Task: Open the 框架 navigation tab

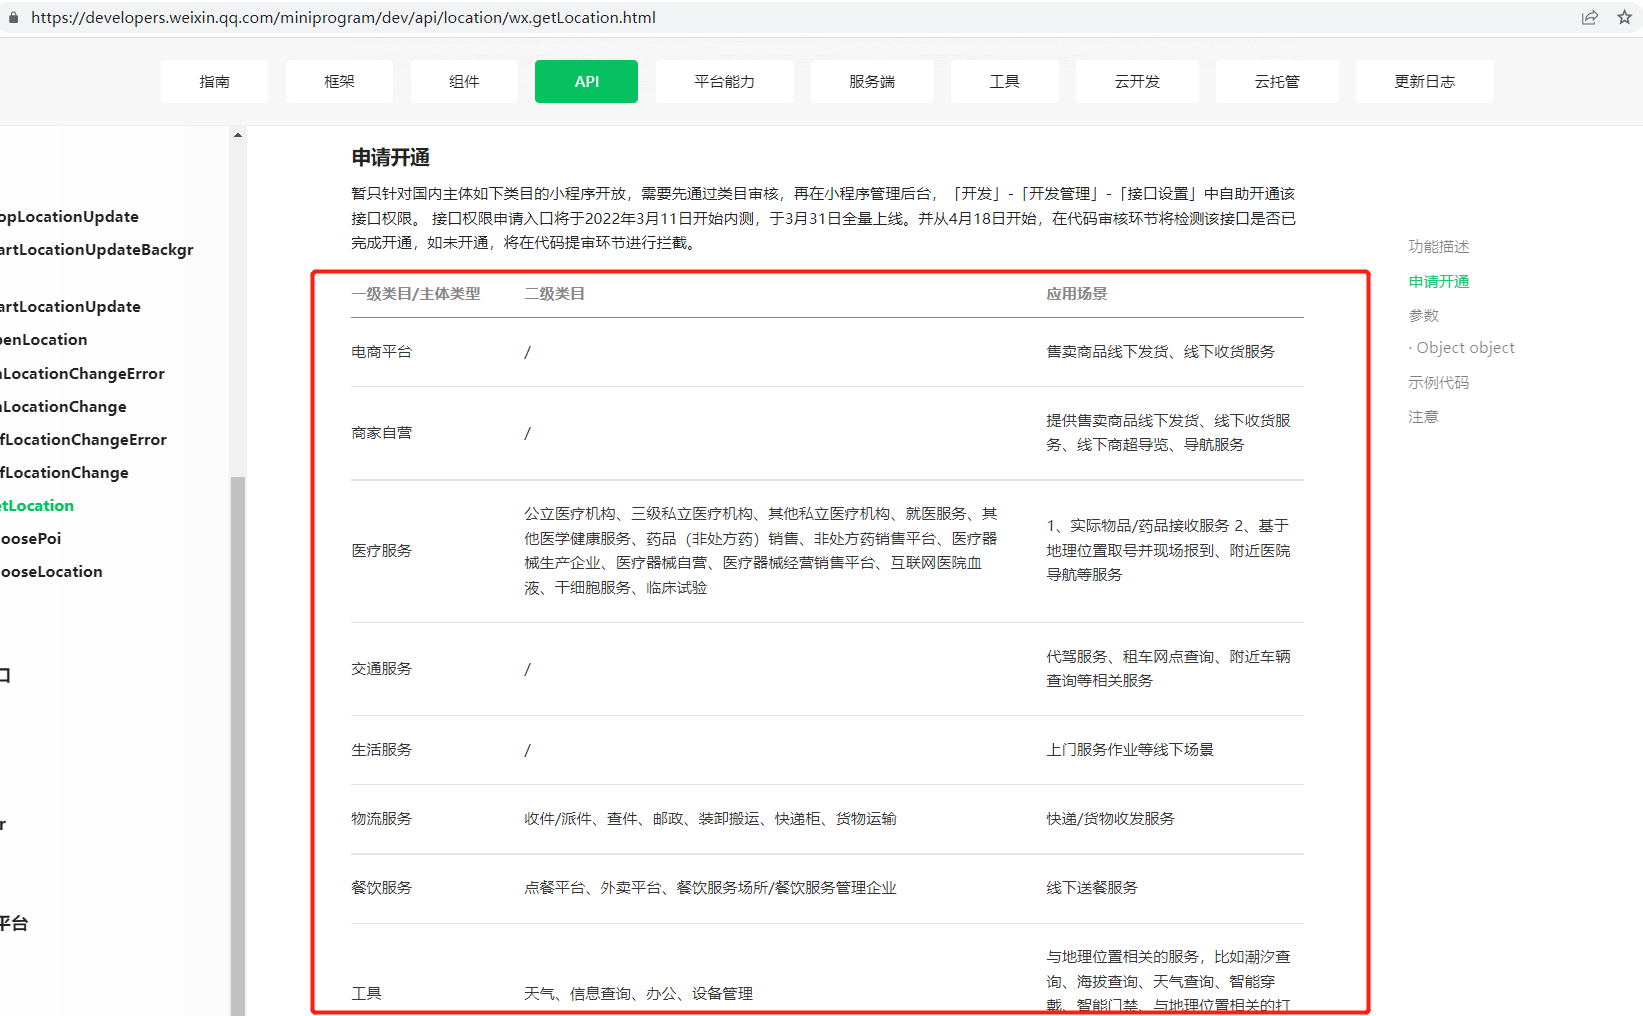Action: [x=339, y=82]
